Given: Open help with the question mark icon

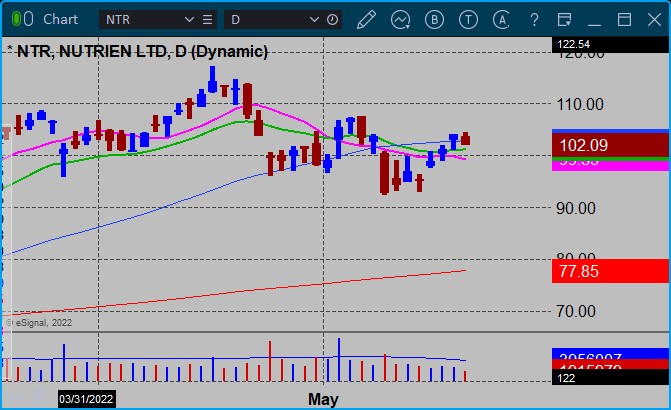Looking at the screenshot, I should click(x=534, y=20).
